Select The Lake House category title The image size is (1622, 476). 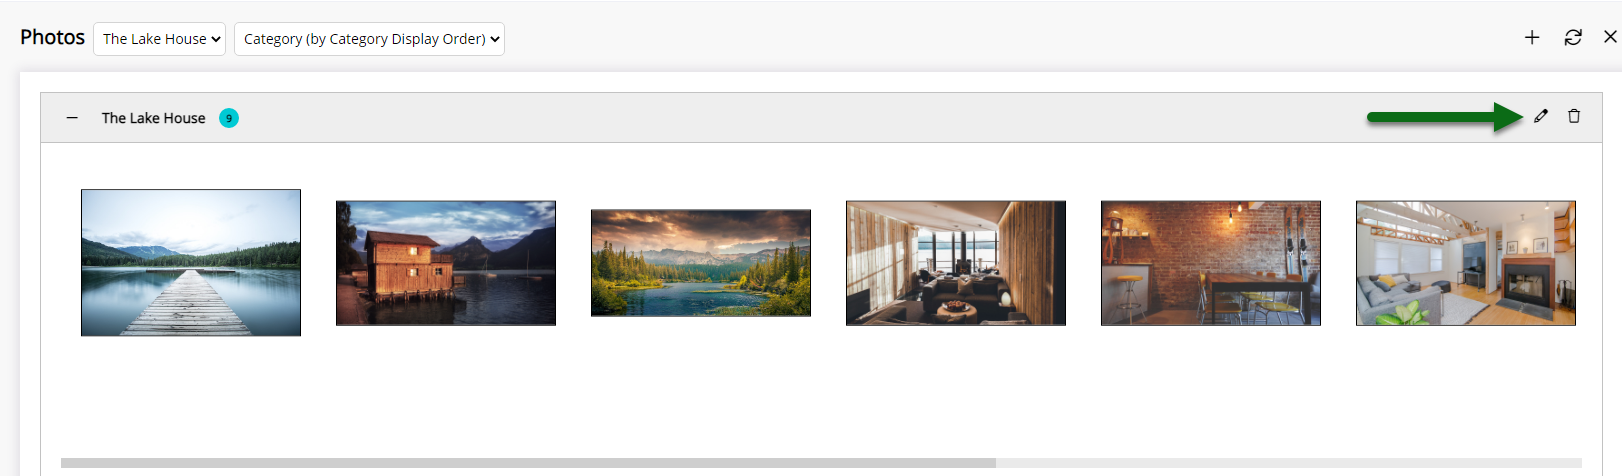coord(153,118)
